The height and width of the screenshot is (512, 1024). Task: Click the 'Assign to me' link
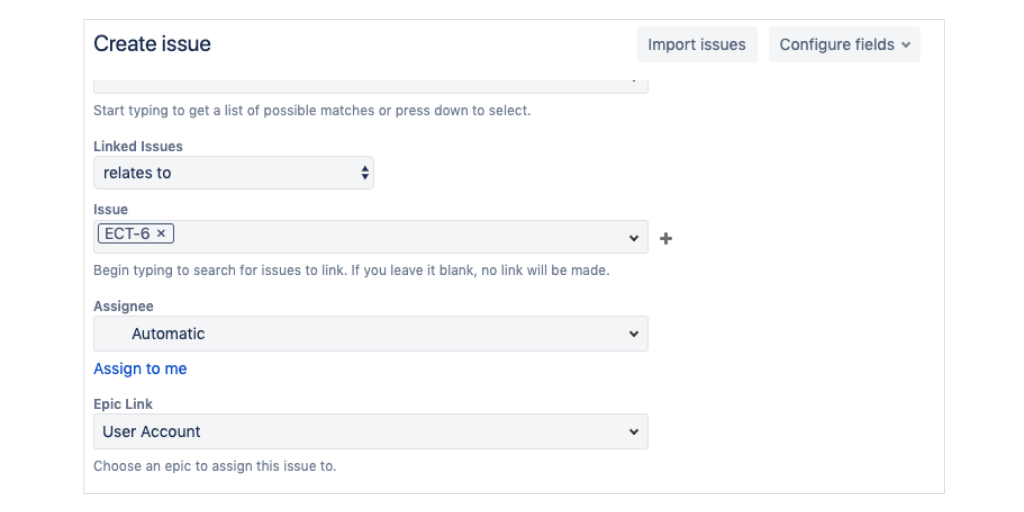(140, 369)
